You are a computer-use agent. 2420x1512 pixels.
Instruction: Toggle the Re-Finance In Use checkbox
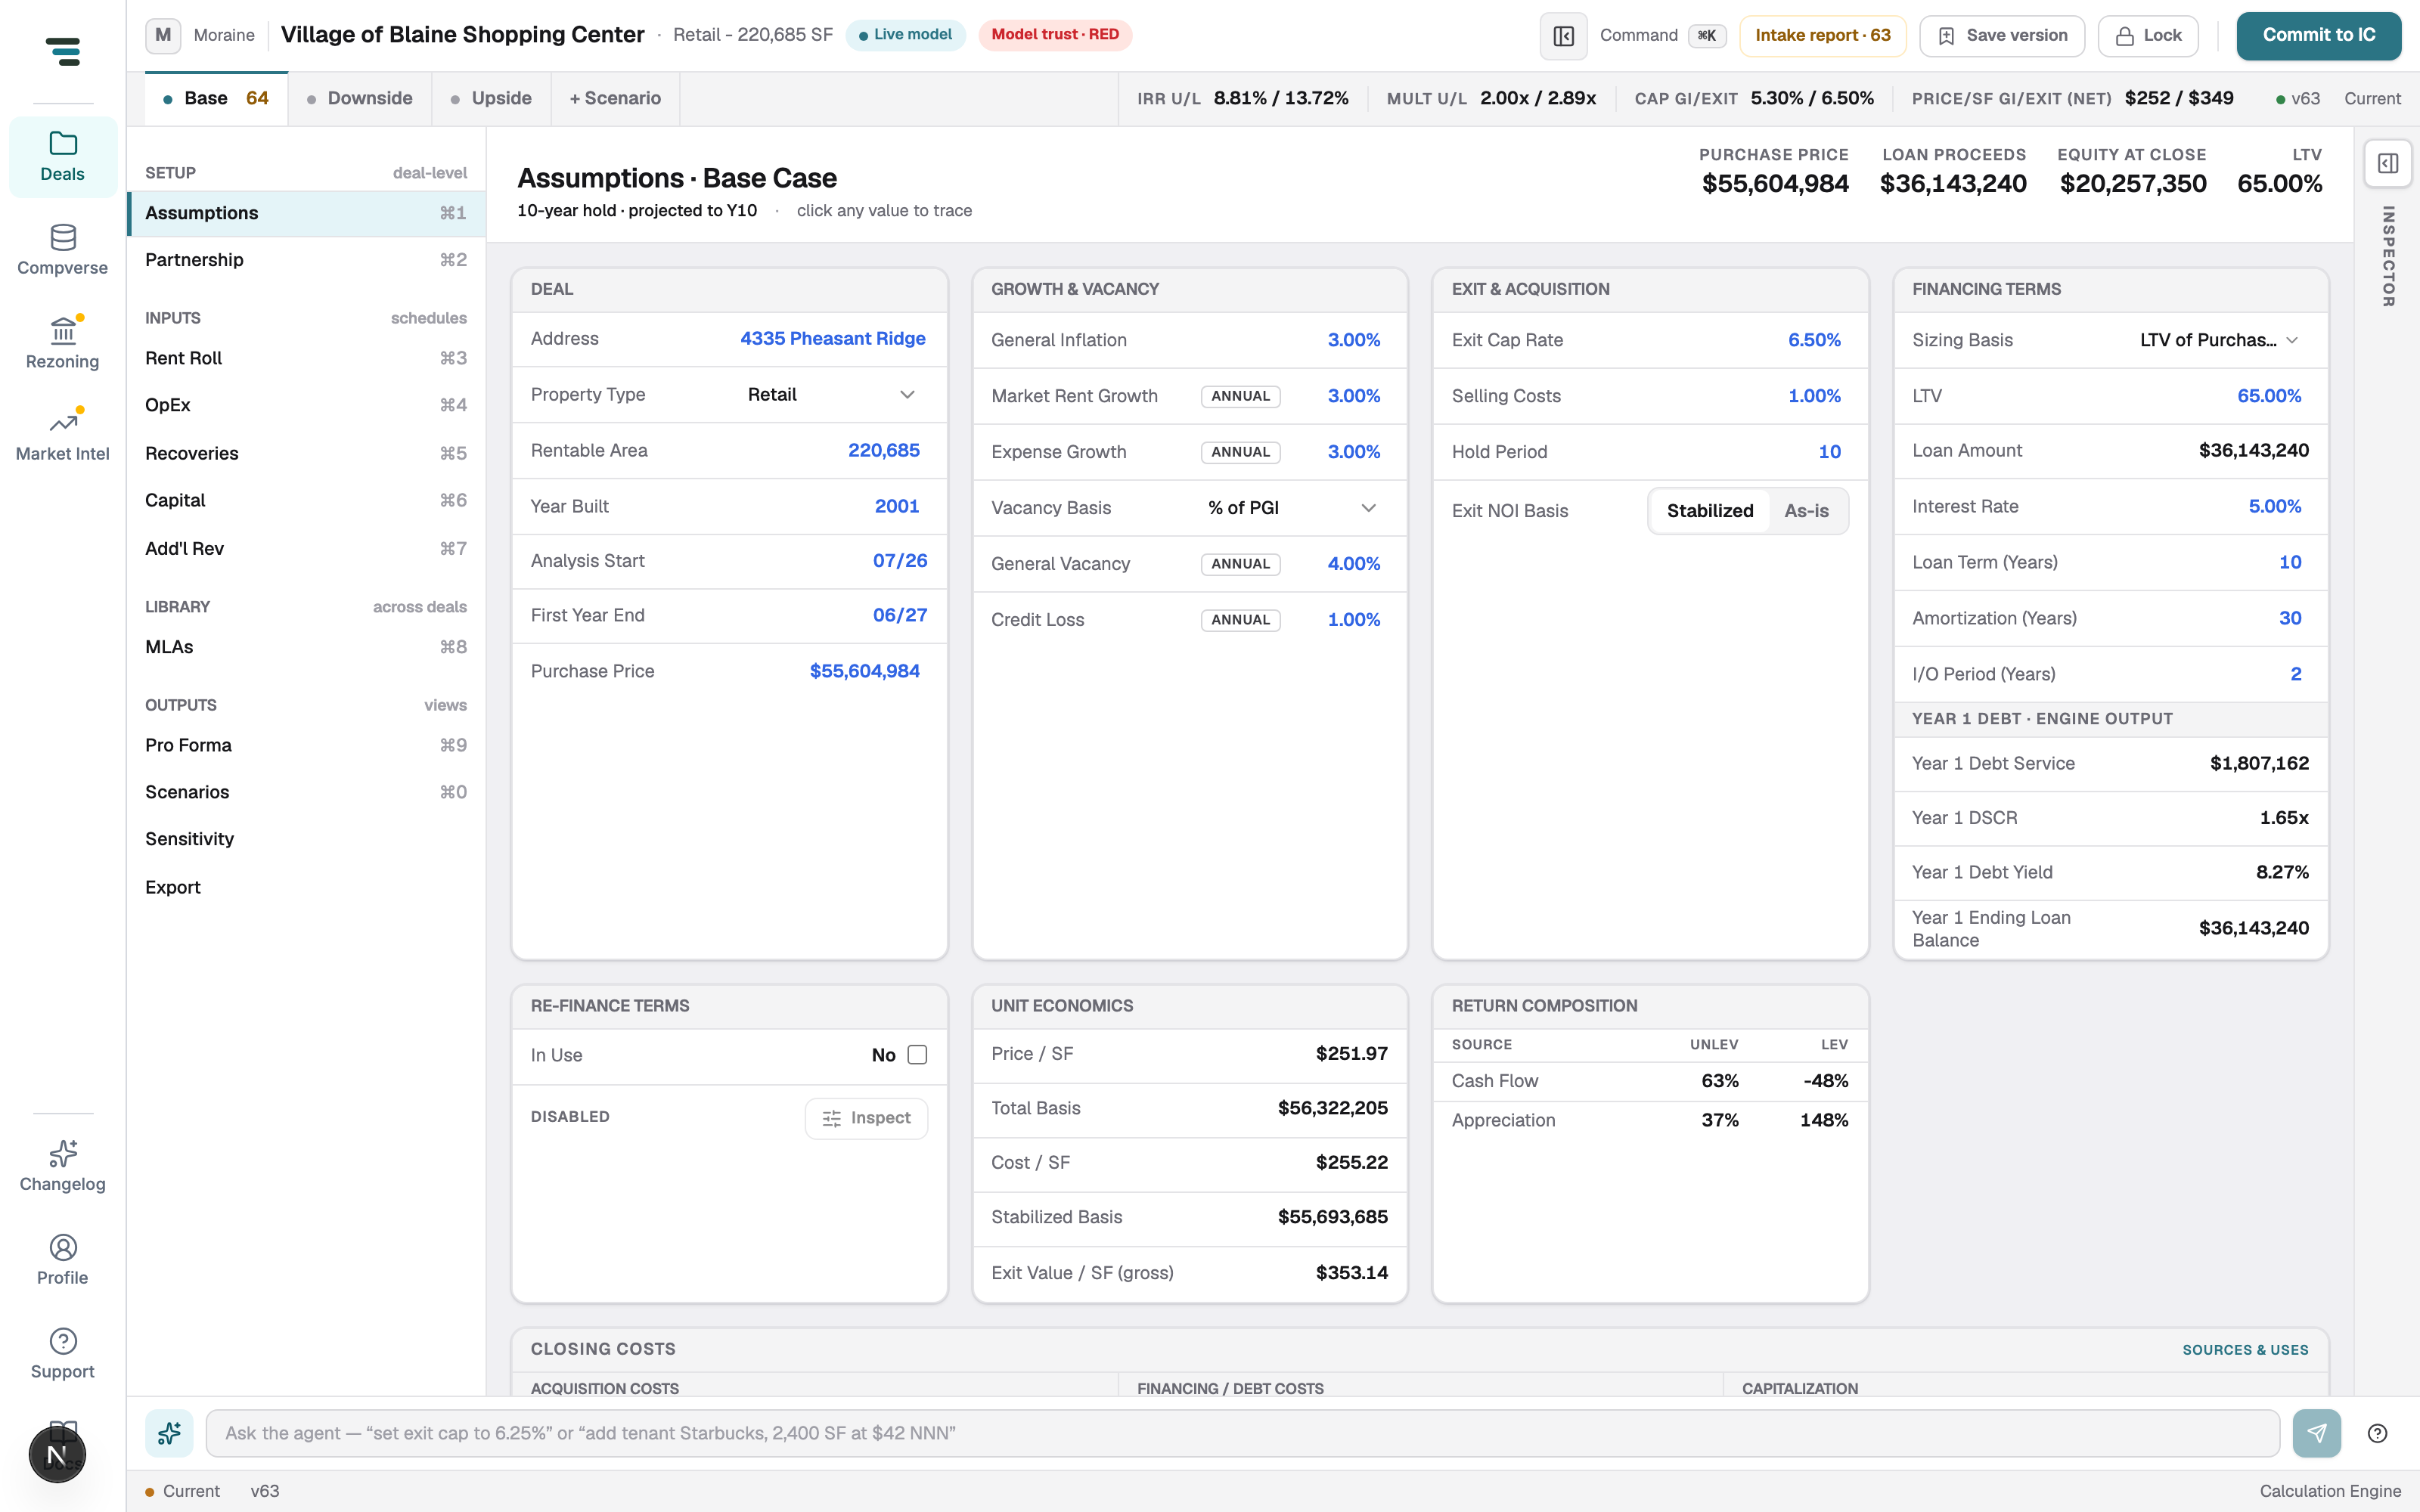917,1054
